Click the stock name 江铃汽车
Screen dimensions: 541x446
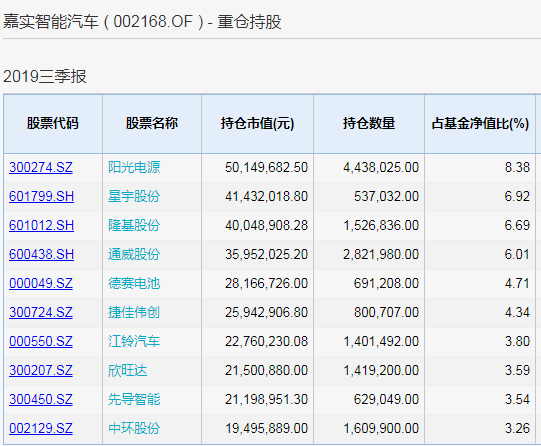tap(134, 341)
